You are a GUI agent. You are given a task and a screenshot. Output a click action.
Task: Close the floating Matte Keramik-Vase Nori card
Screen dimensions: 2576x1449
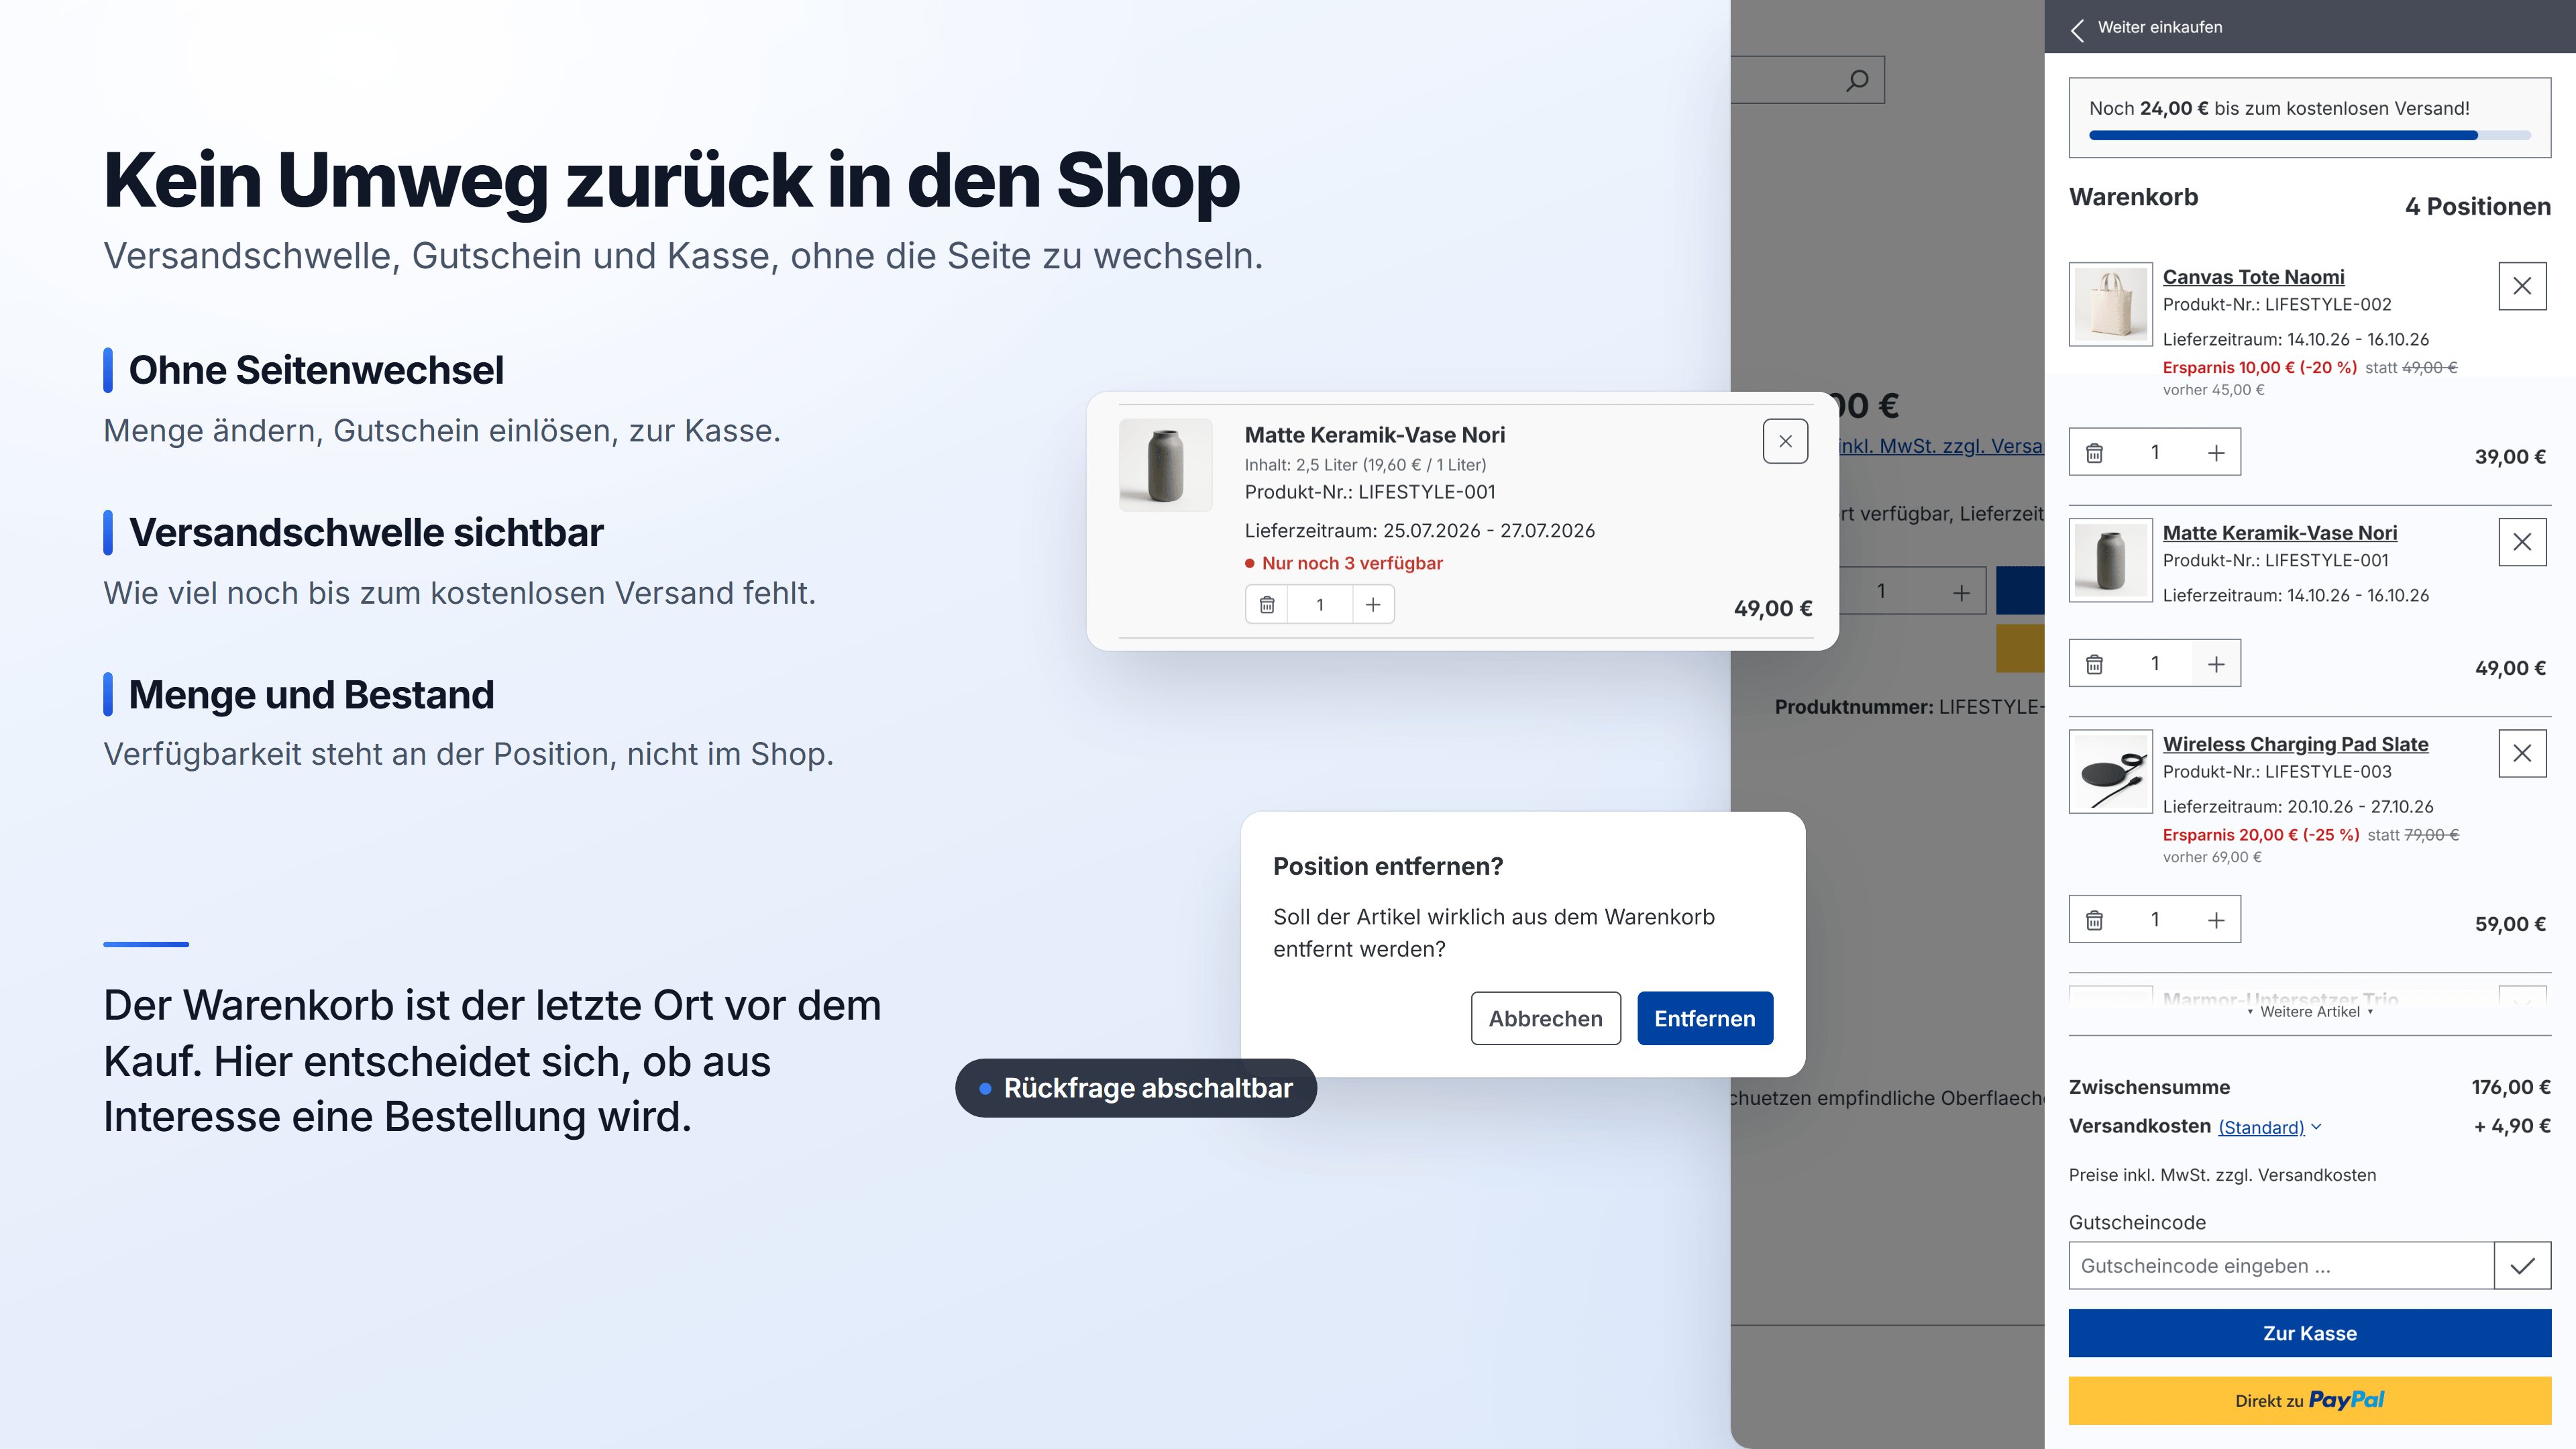(x=1785, y=441)
